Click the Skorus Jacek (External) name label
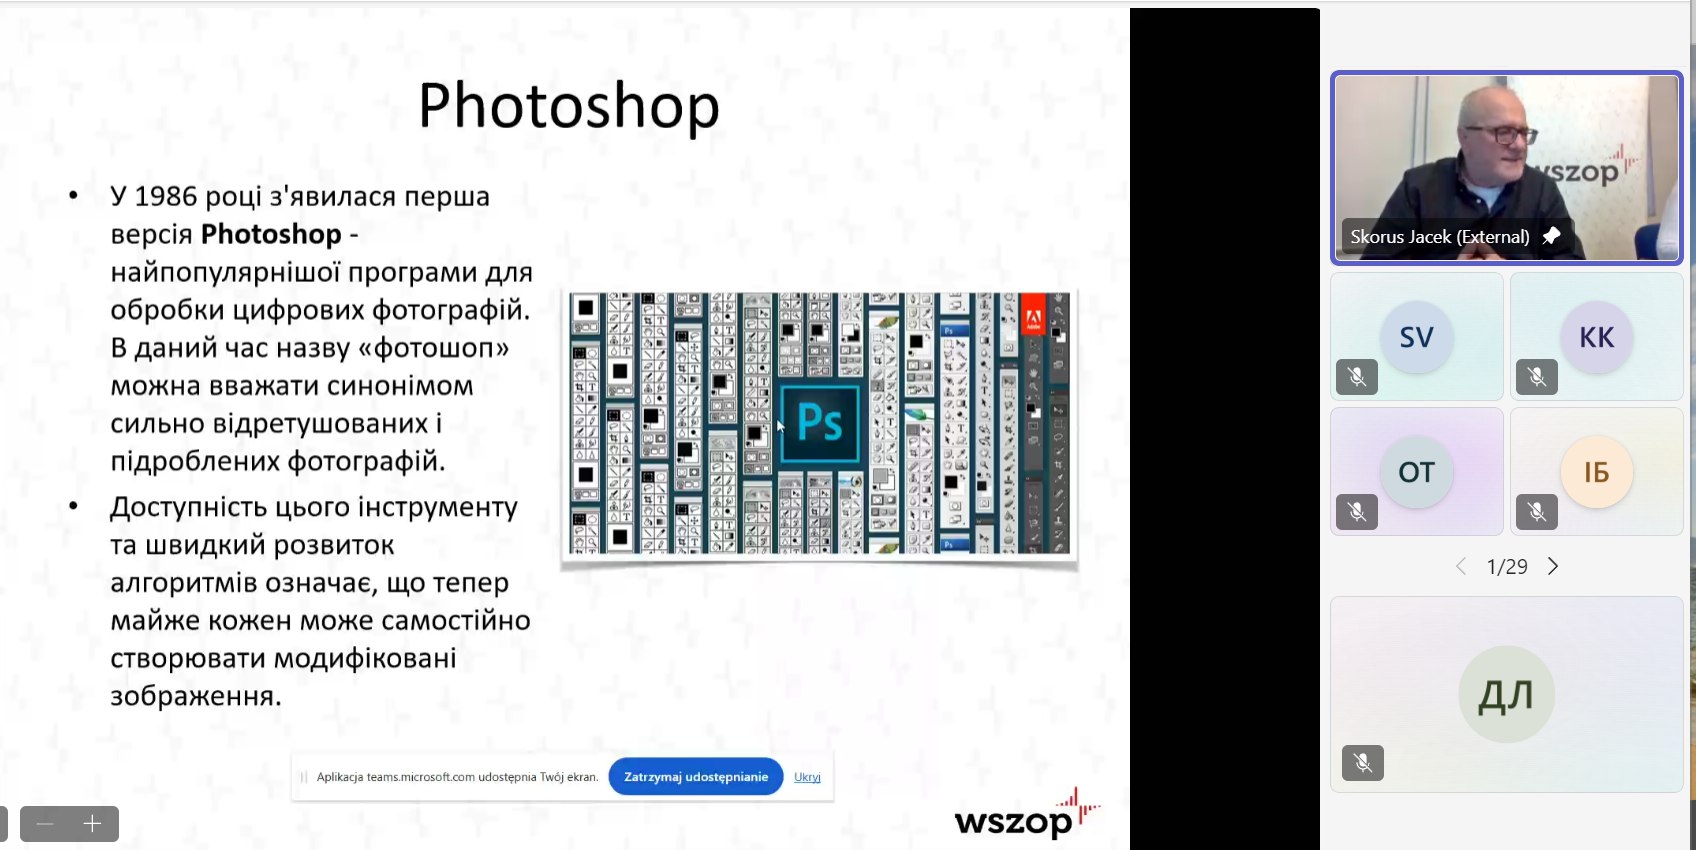 click(1440, 237)
